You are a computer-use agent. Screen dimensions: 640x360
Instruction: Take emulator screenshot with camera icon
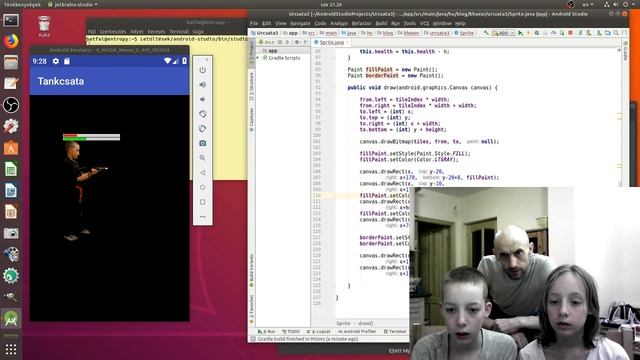click(x=202, y=143)
